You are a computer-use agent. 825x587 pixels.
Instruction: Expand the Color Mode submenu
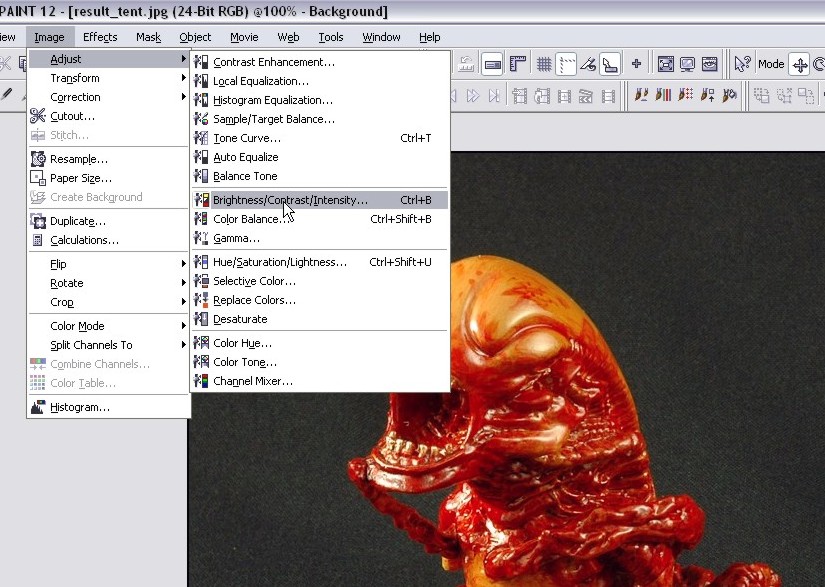(x=108, y=326)
